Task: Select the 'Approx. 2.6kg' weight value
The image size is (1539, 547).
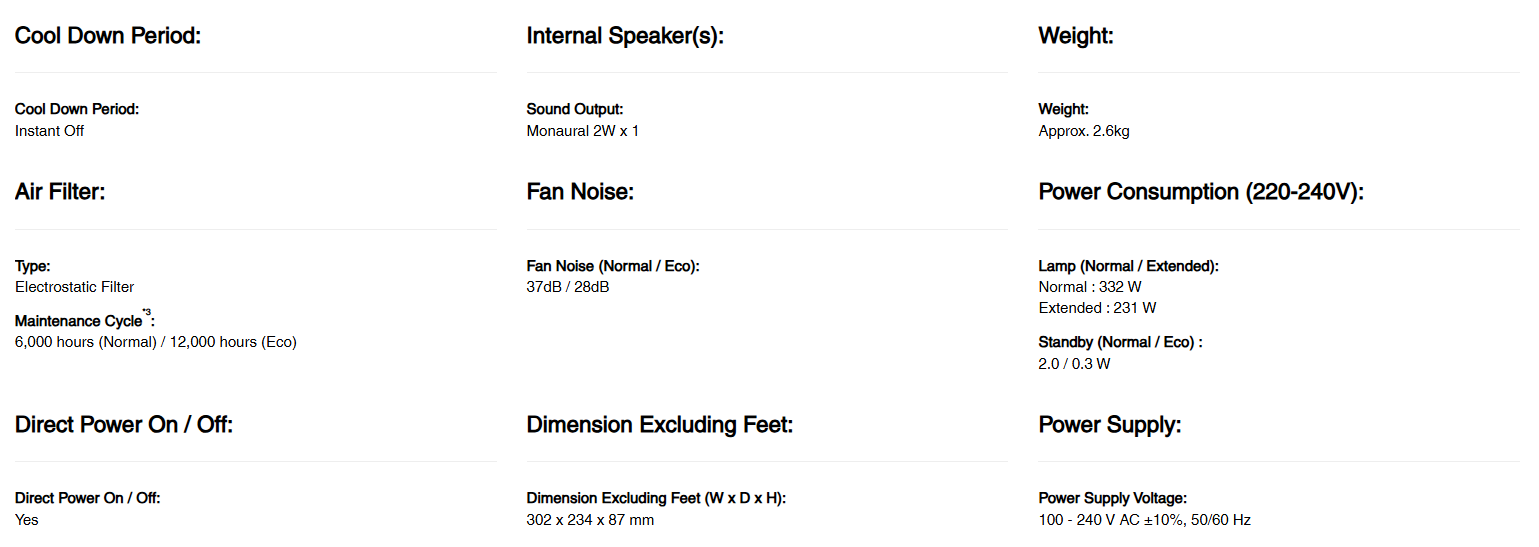Action: coord(1084,131)
